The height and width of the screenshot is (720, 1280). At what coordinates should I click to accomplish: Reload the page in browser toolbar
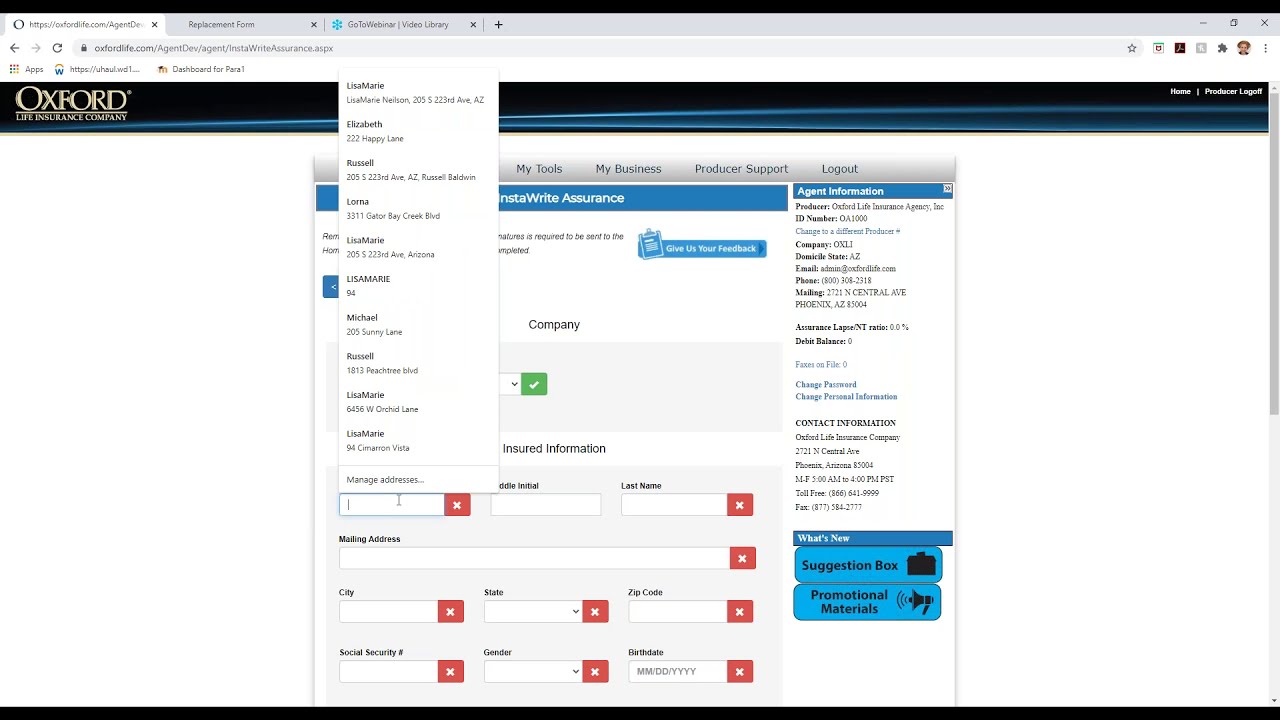57,48
